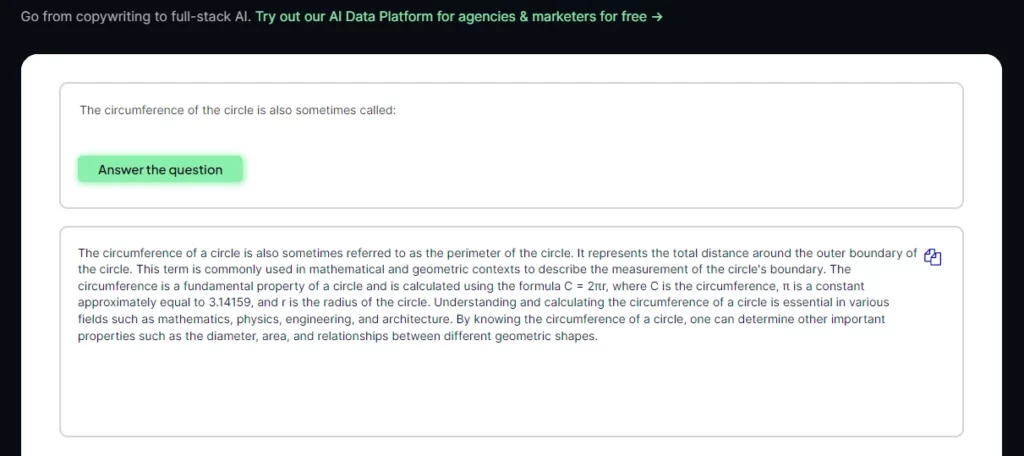Viewport: 1024px width, 456px height.
Task: Open the AI Data Platform free trial link
Action: click(x=459, y=17)
